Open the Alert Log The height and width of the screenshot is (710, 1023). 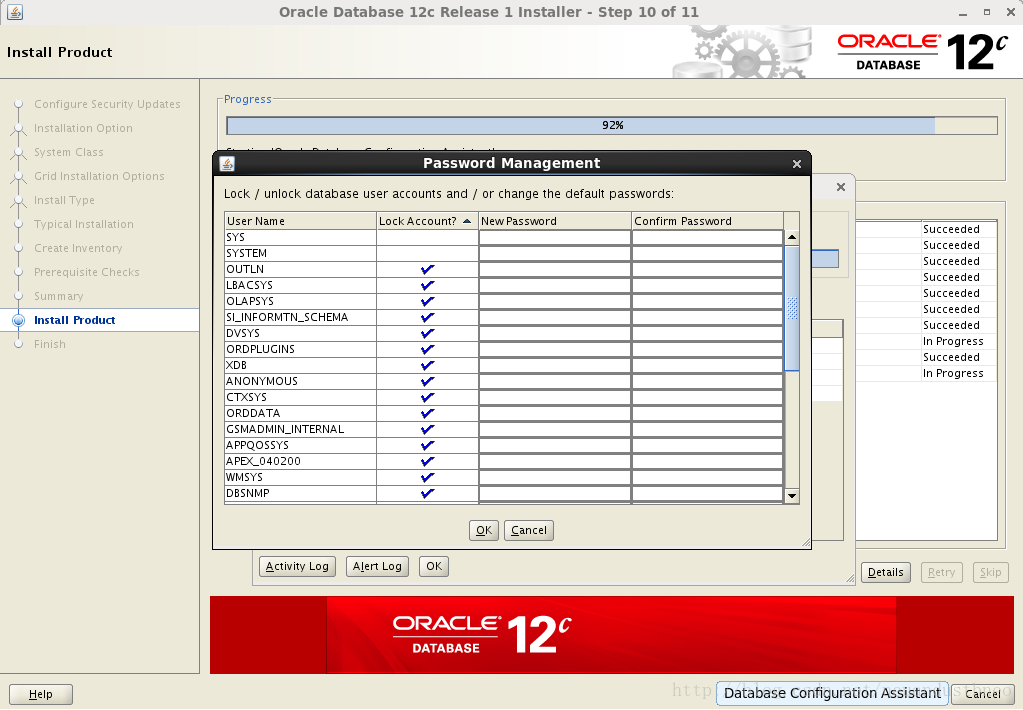377,566
